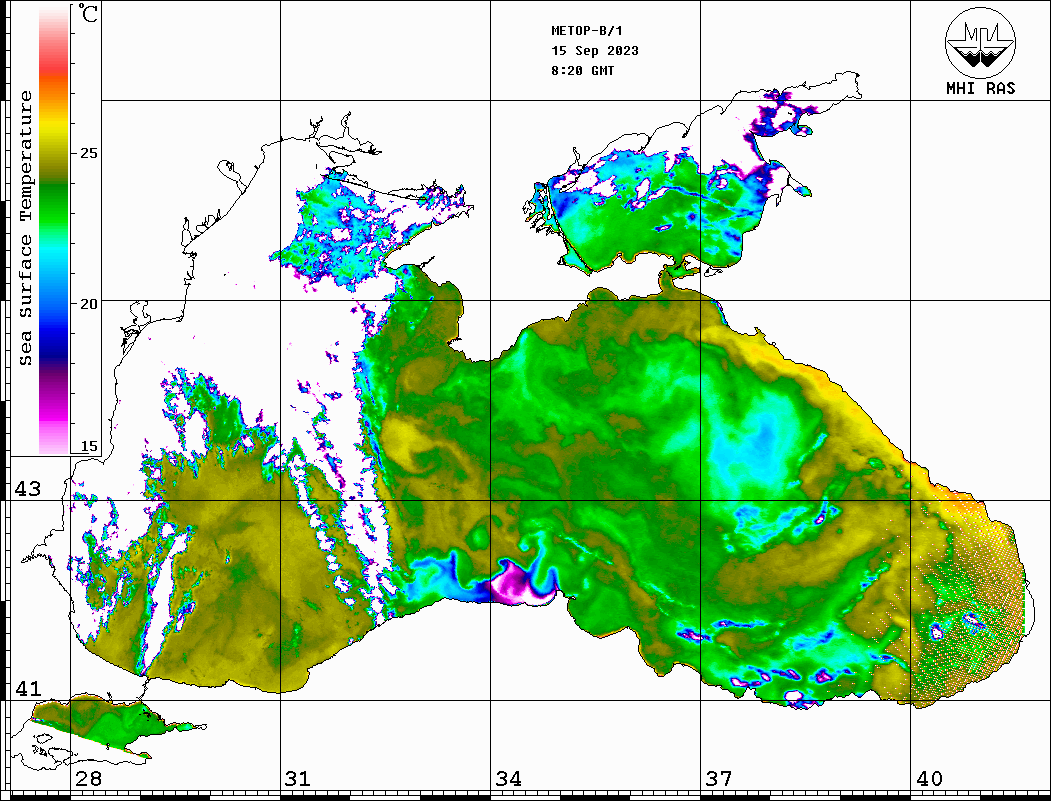The image size is (1051, 801).
Task: Click the 34 longitude label
Action: (508, 779)
